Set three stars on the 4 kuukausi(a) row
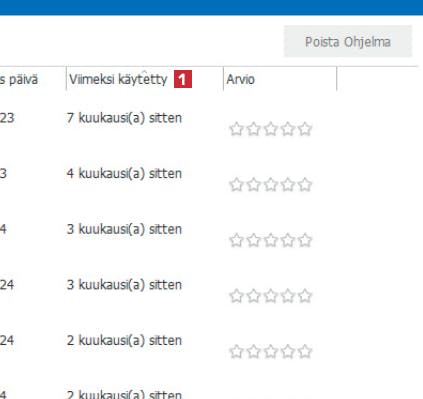This screenshot has height=399, width=423. 271,185
